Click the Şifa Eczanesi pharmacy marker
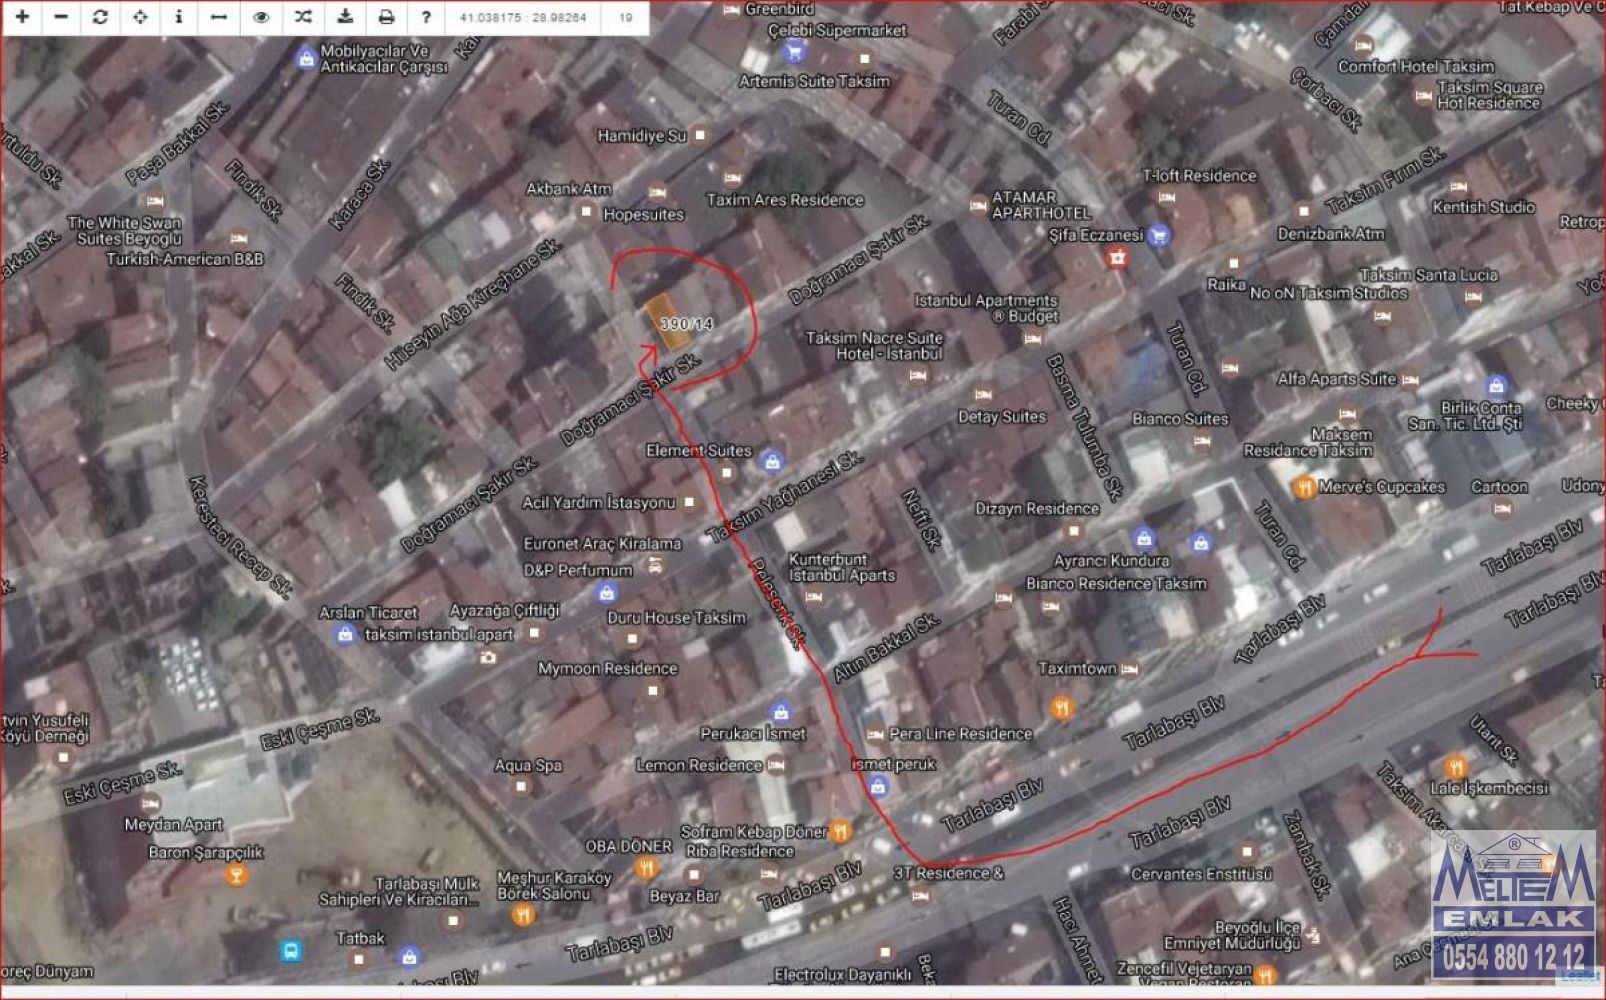 coord(1159,236)
